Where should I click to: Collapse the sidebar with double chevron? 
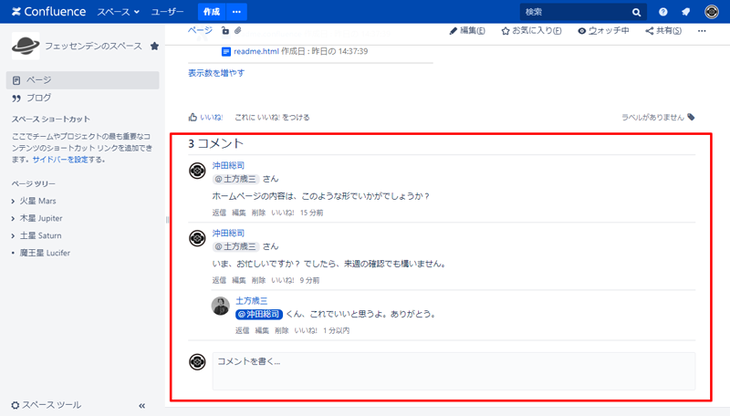click(142, 406)
